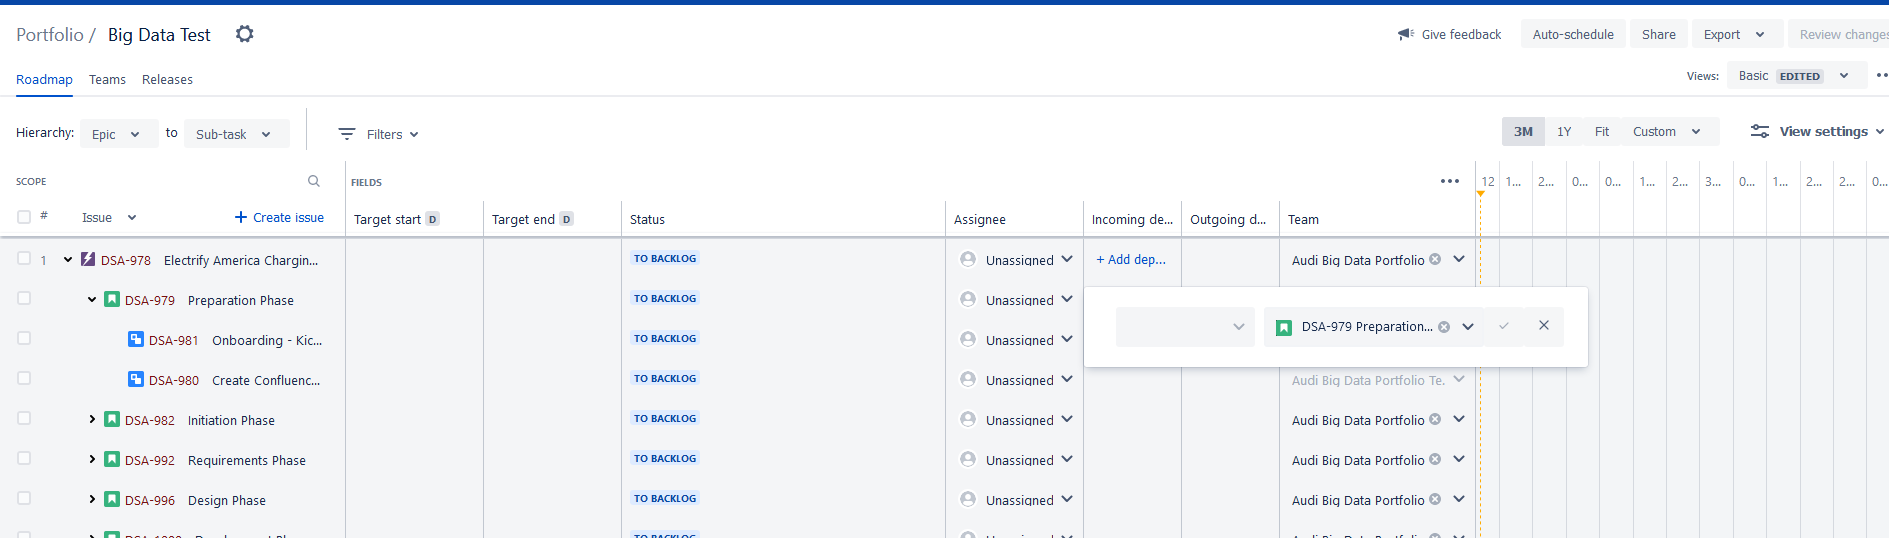
Task: Click the DSA-981 sub-task icon
Action: click(x=136, y=339)
